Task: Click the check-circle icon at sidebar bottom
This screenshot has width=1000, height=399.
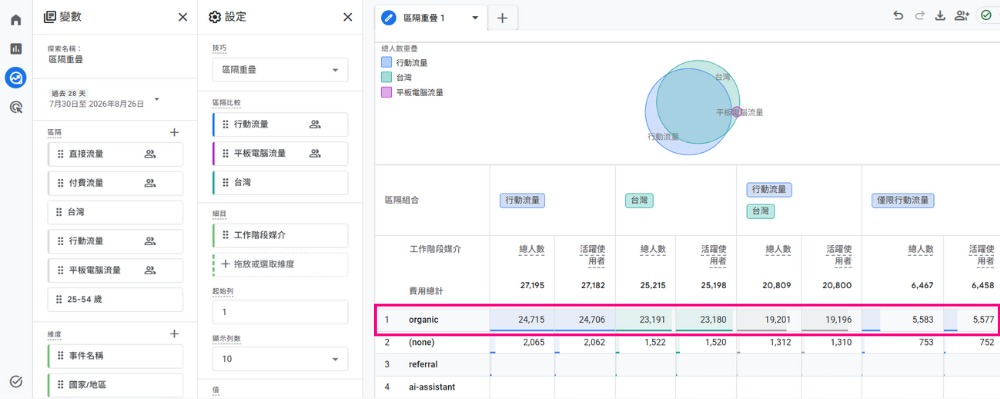Action: coord(16,381)
